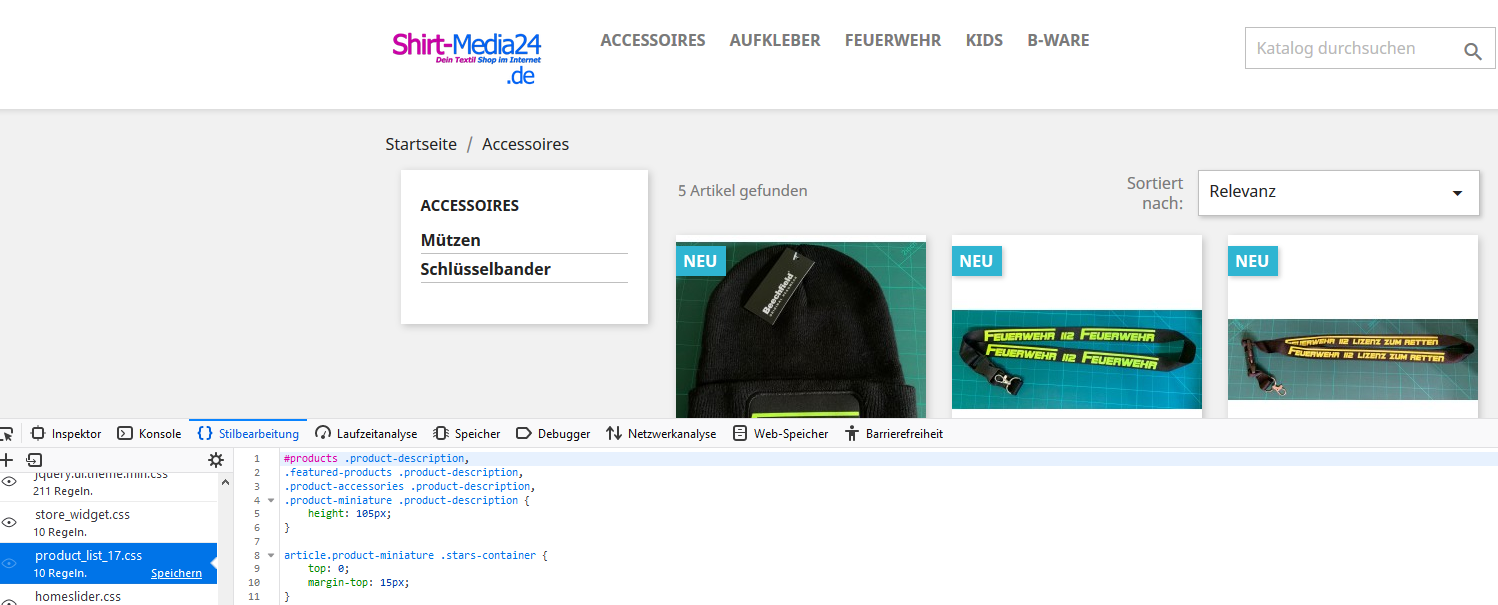The image size is (1498, 605).
Task: Switch to the Debugger tab
Action: (553, 434)
